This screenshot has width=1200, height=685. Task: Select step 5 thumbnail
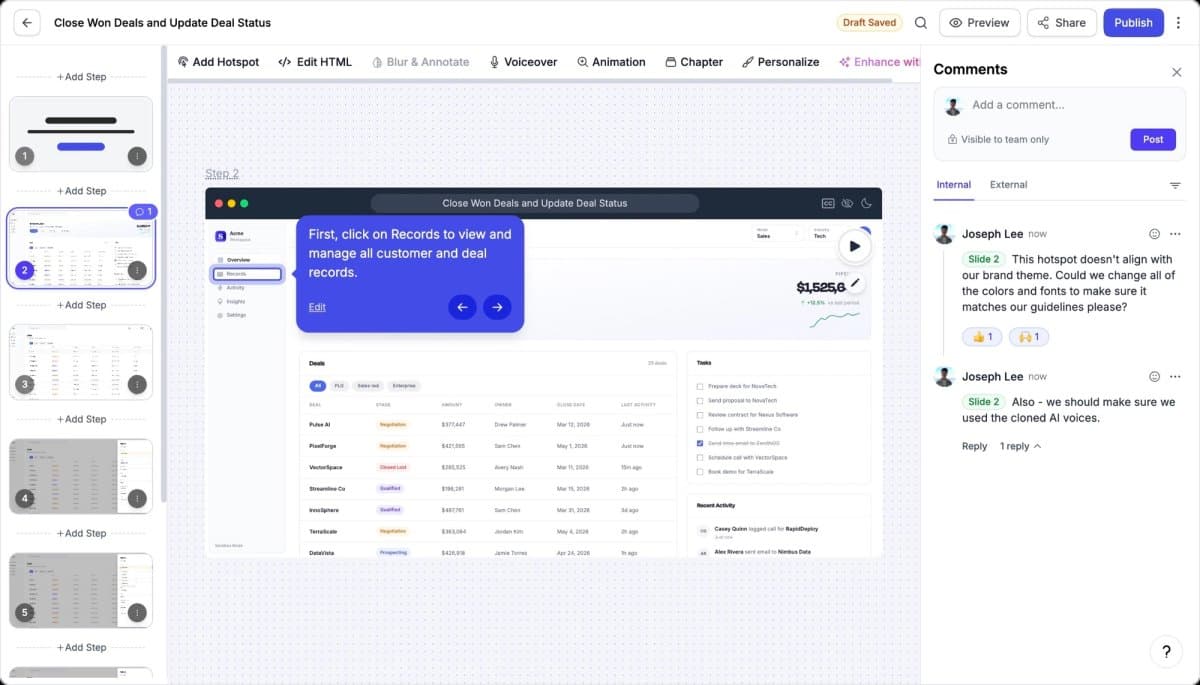81,590
